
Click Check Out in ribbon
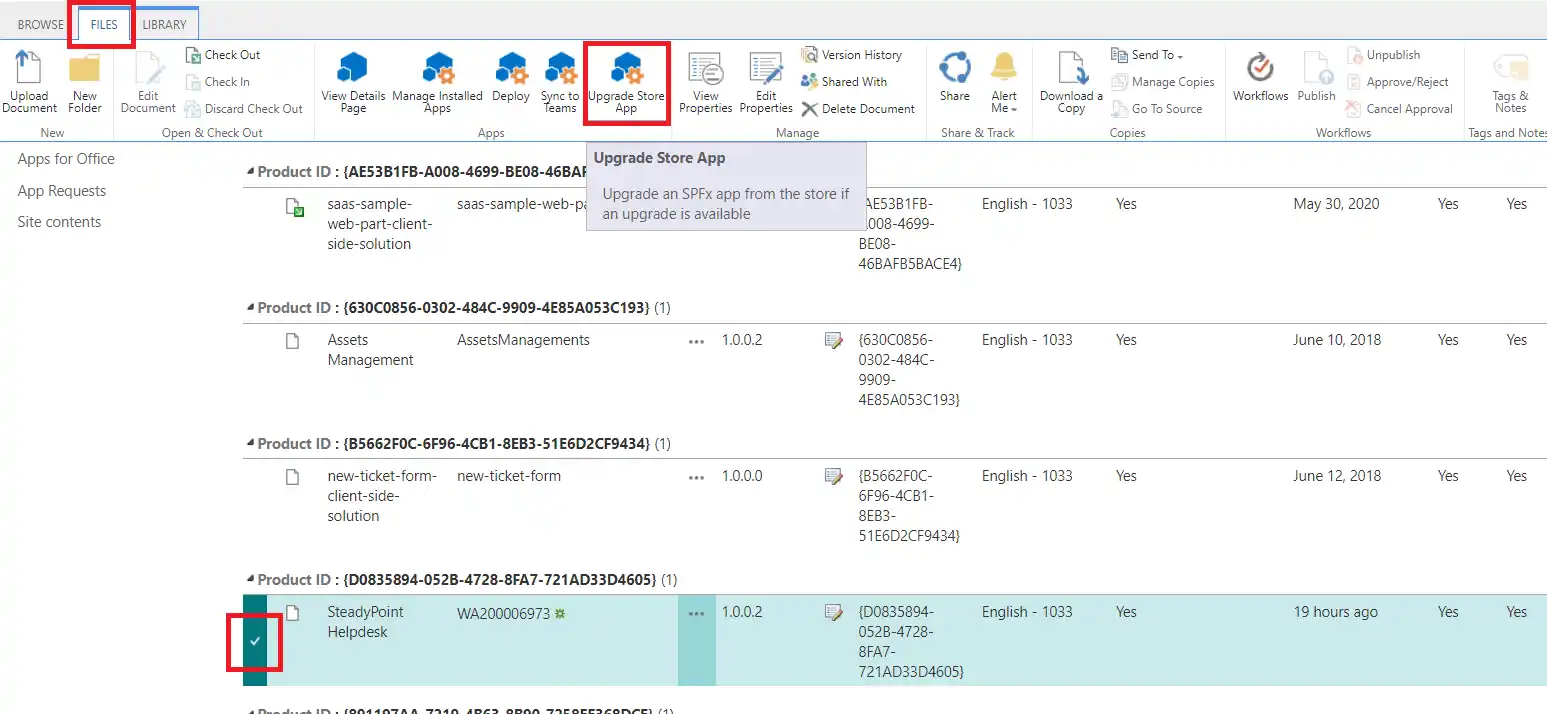(223, 55)
